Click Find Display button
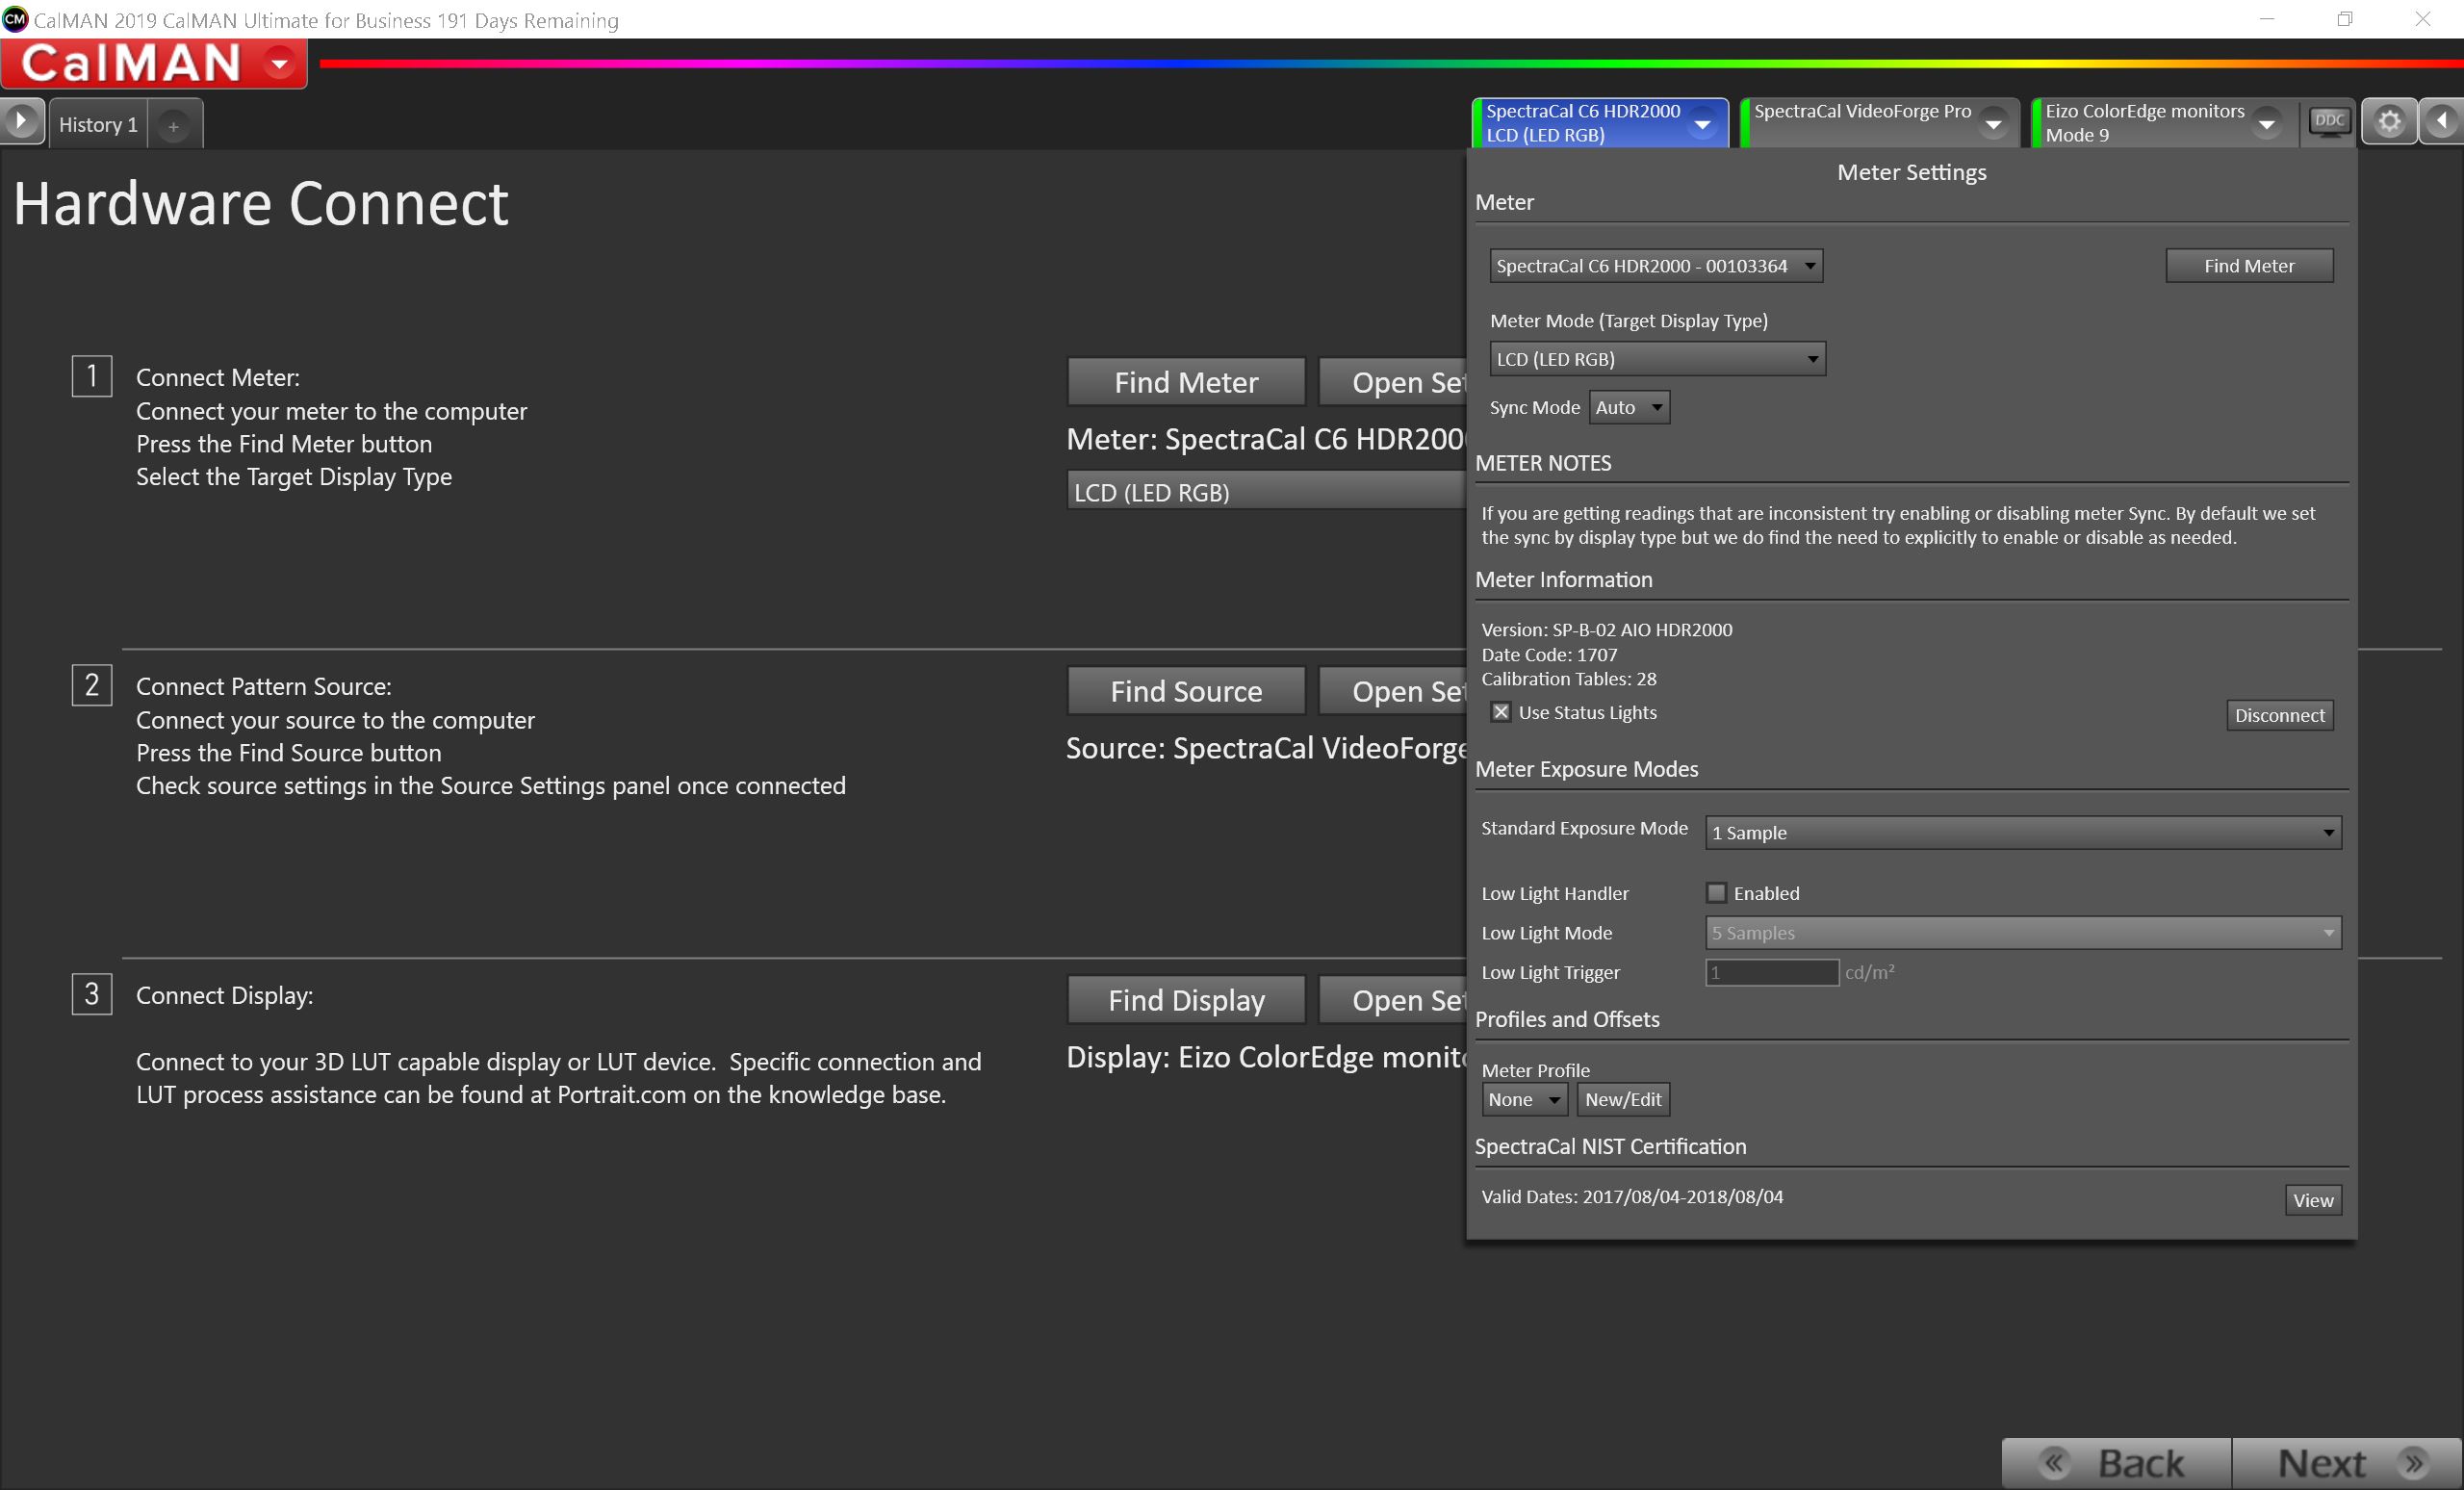Image resolution: width=2464 pixels, height=1490 pixels. point(1186,1000)
